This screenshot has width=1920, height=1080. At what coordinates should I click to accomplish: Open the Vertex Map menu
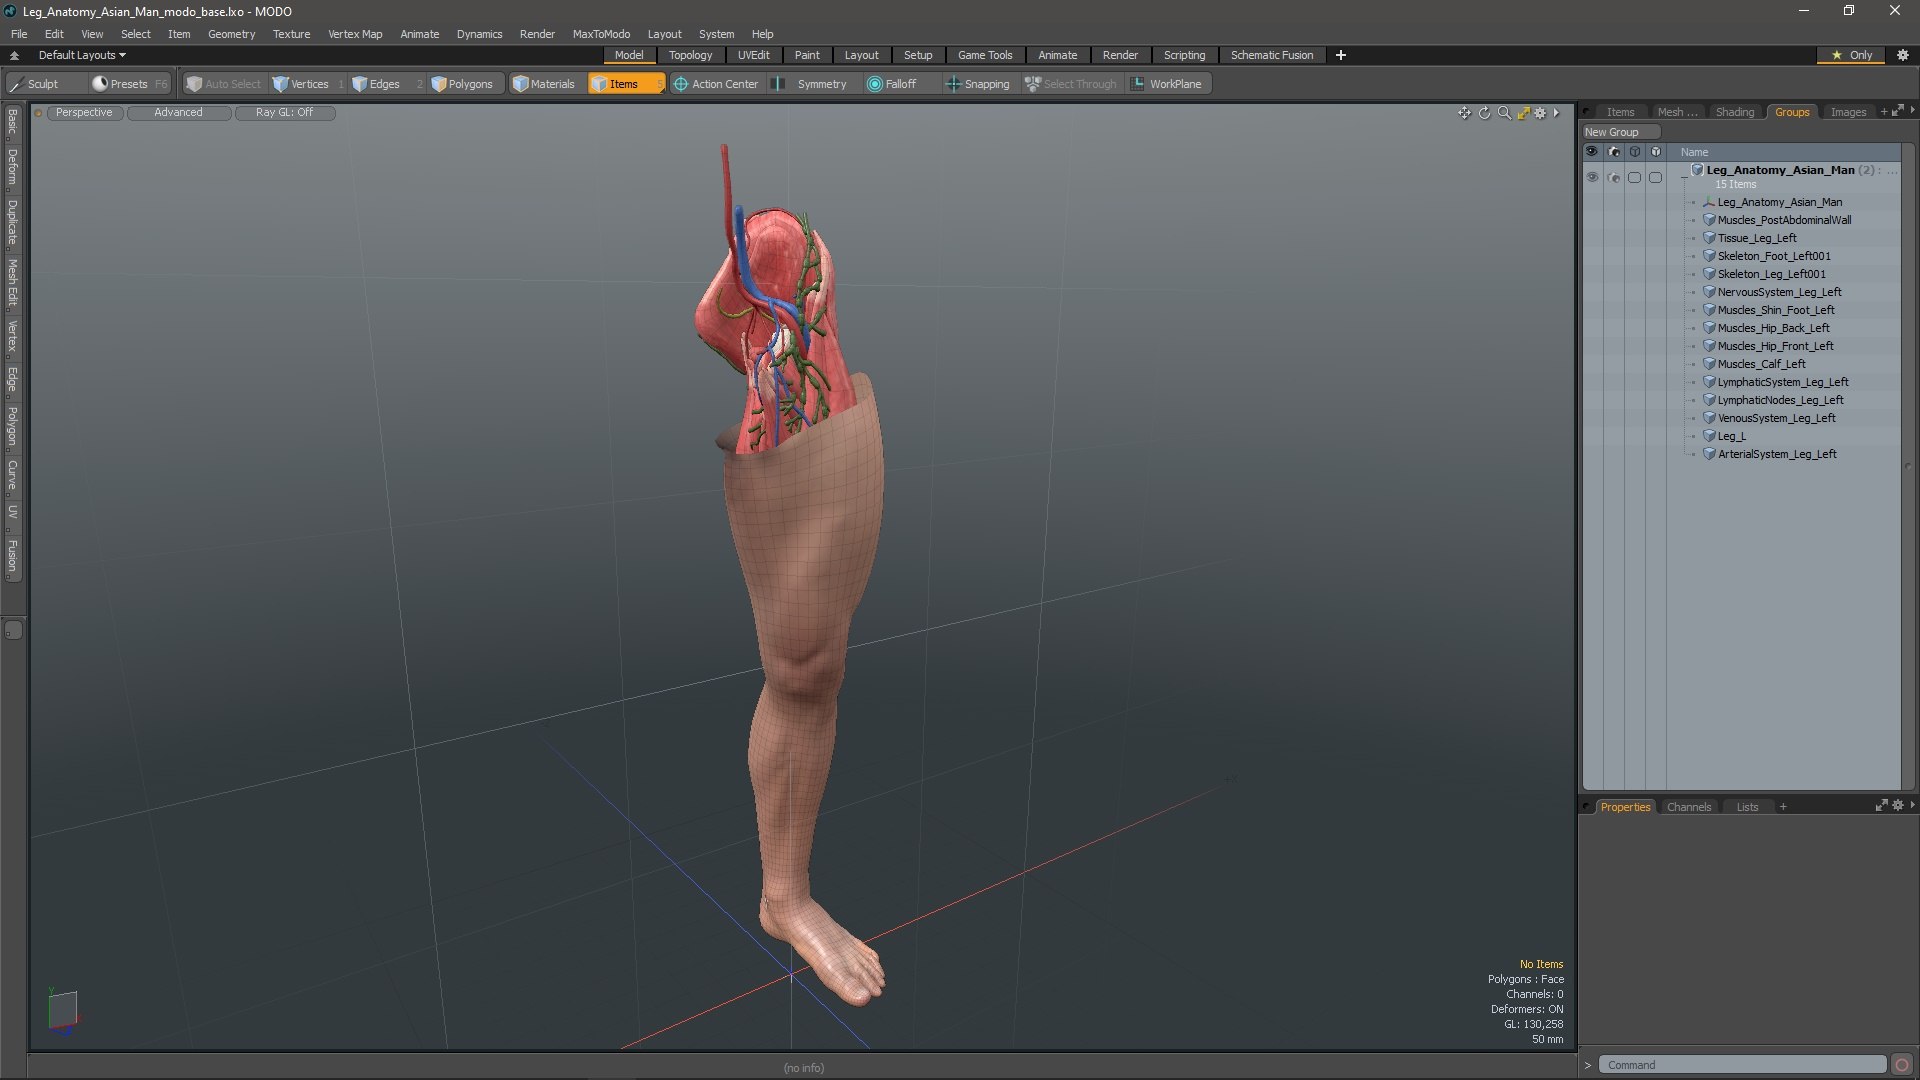[x=355, y=34]
